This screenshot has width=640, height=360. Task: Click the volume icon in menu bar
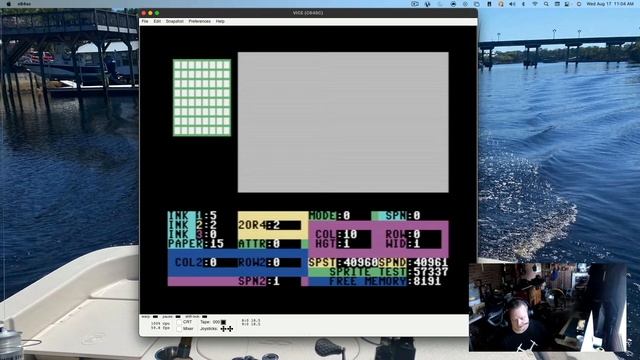coord(512,4)
